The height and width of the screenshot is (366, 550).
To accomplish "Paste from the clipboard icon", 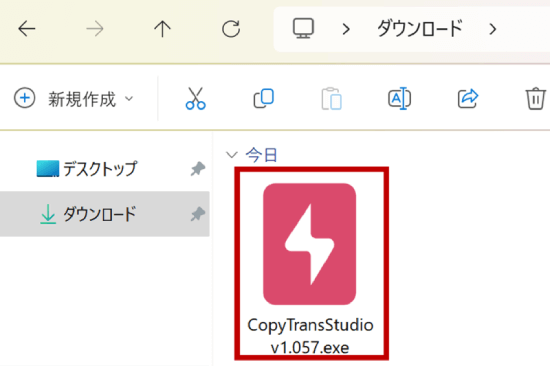I will (331, 99).
